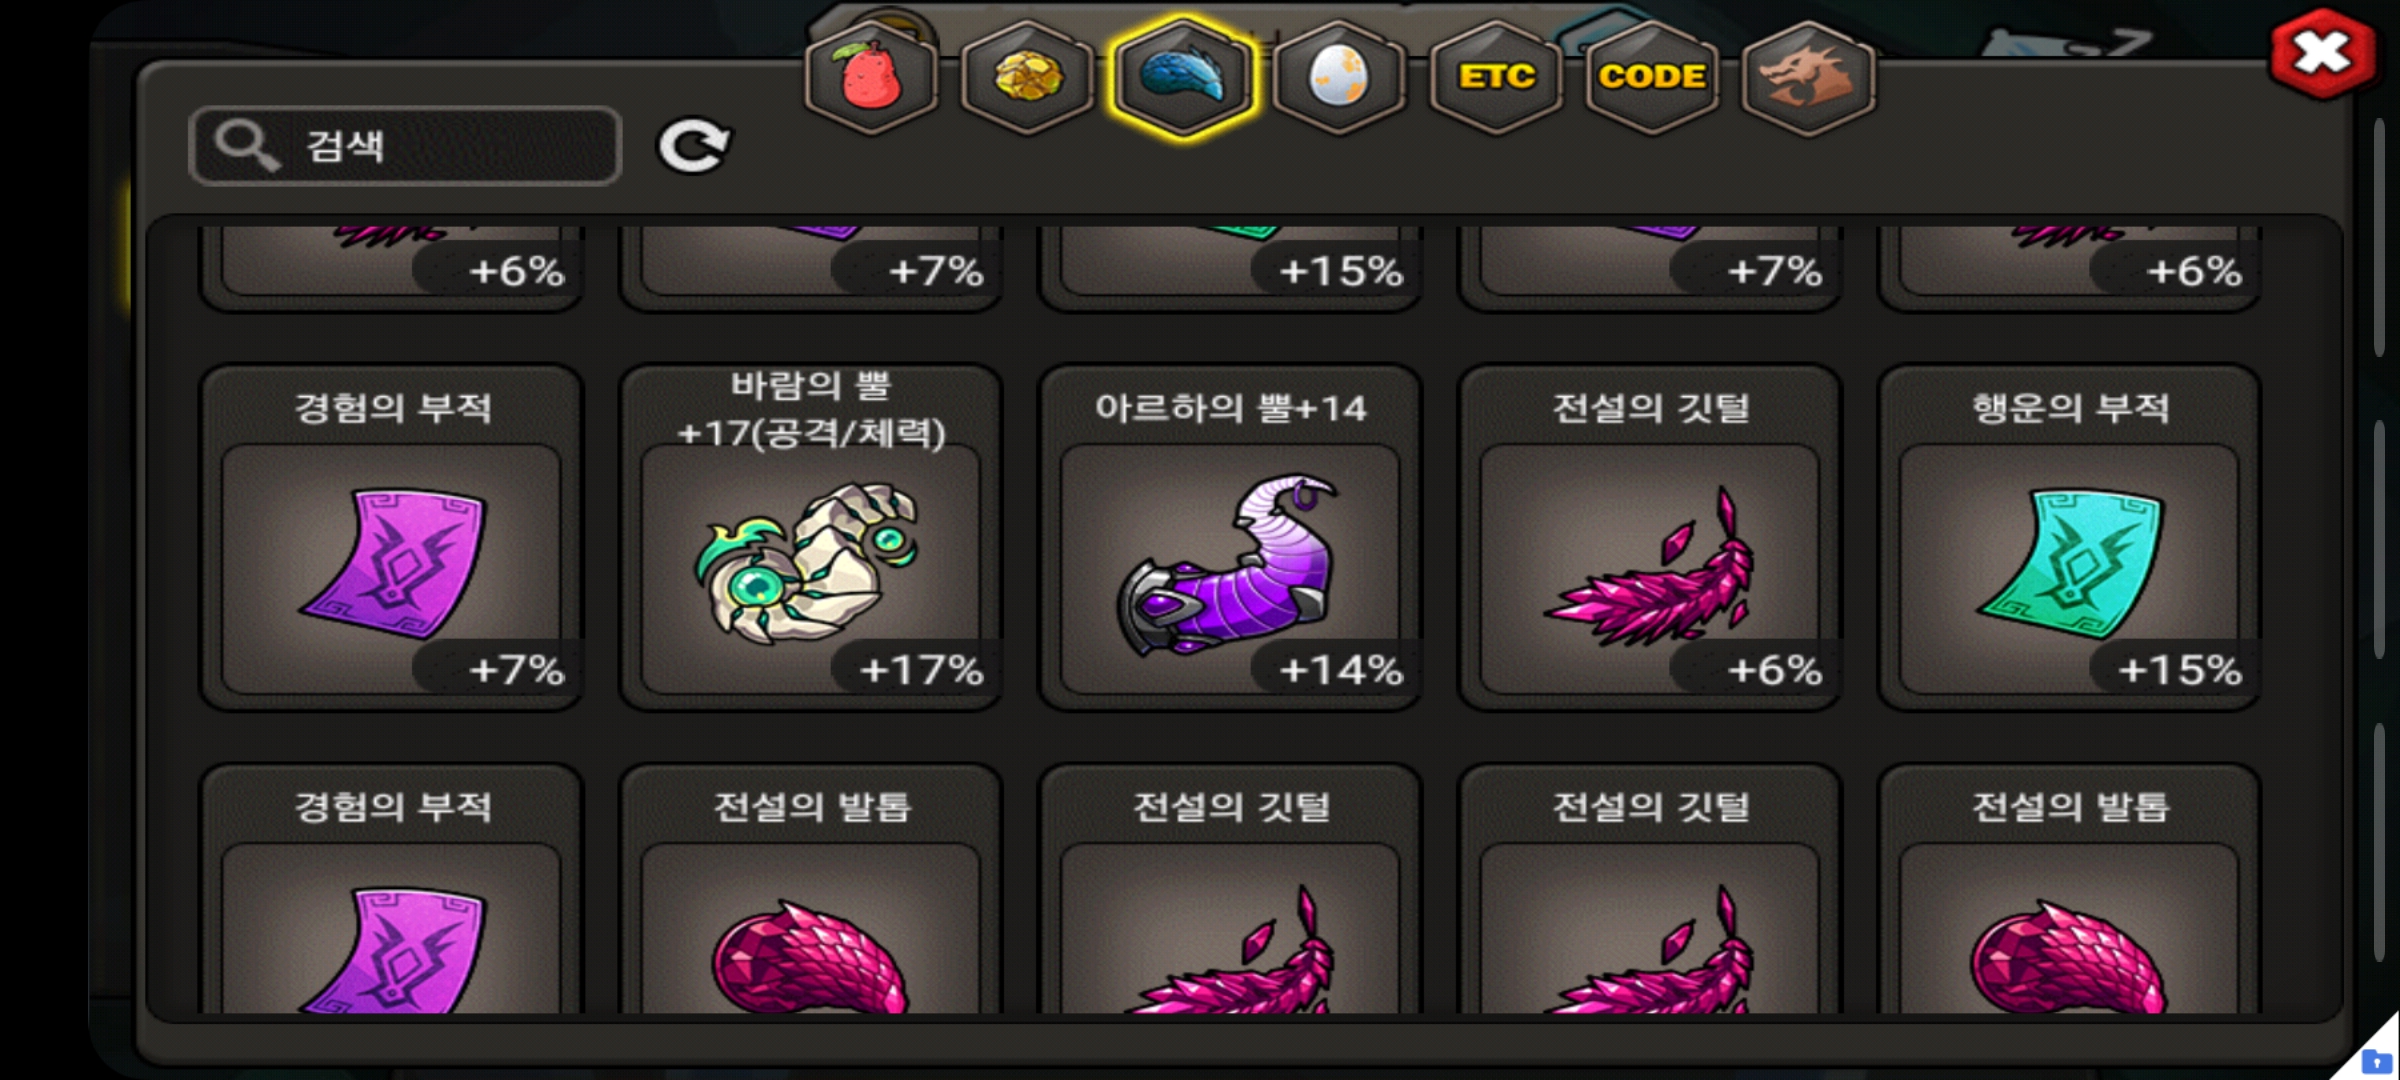Switch to the CODE tab
This screenshot has width=2400, height=1080.
(1652, 75)
